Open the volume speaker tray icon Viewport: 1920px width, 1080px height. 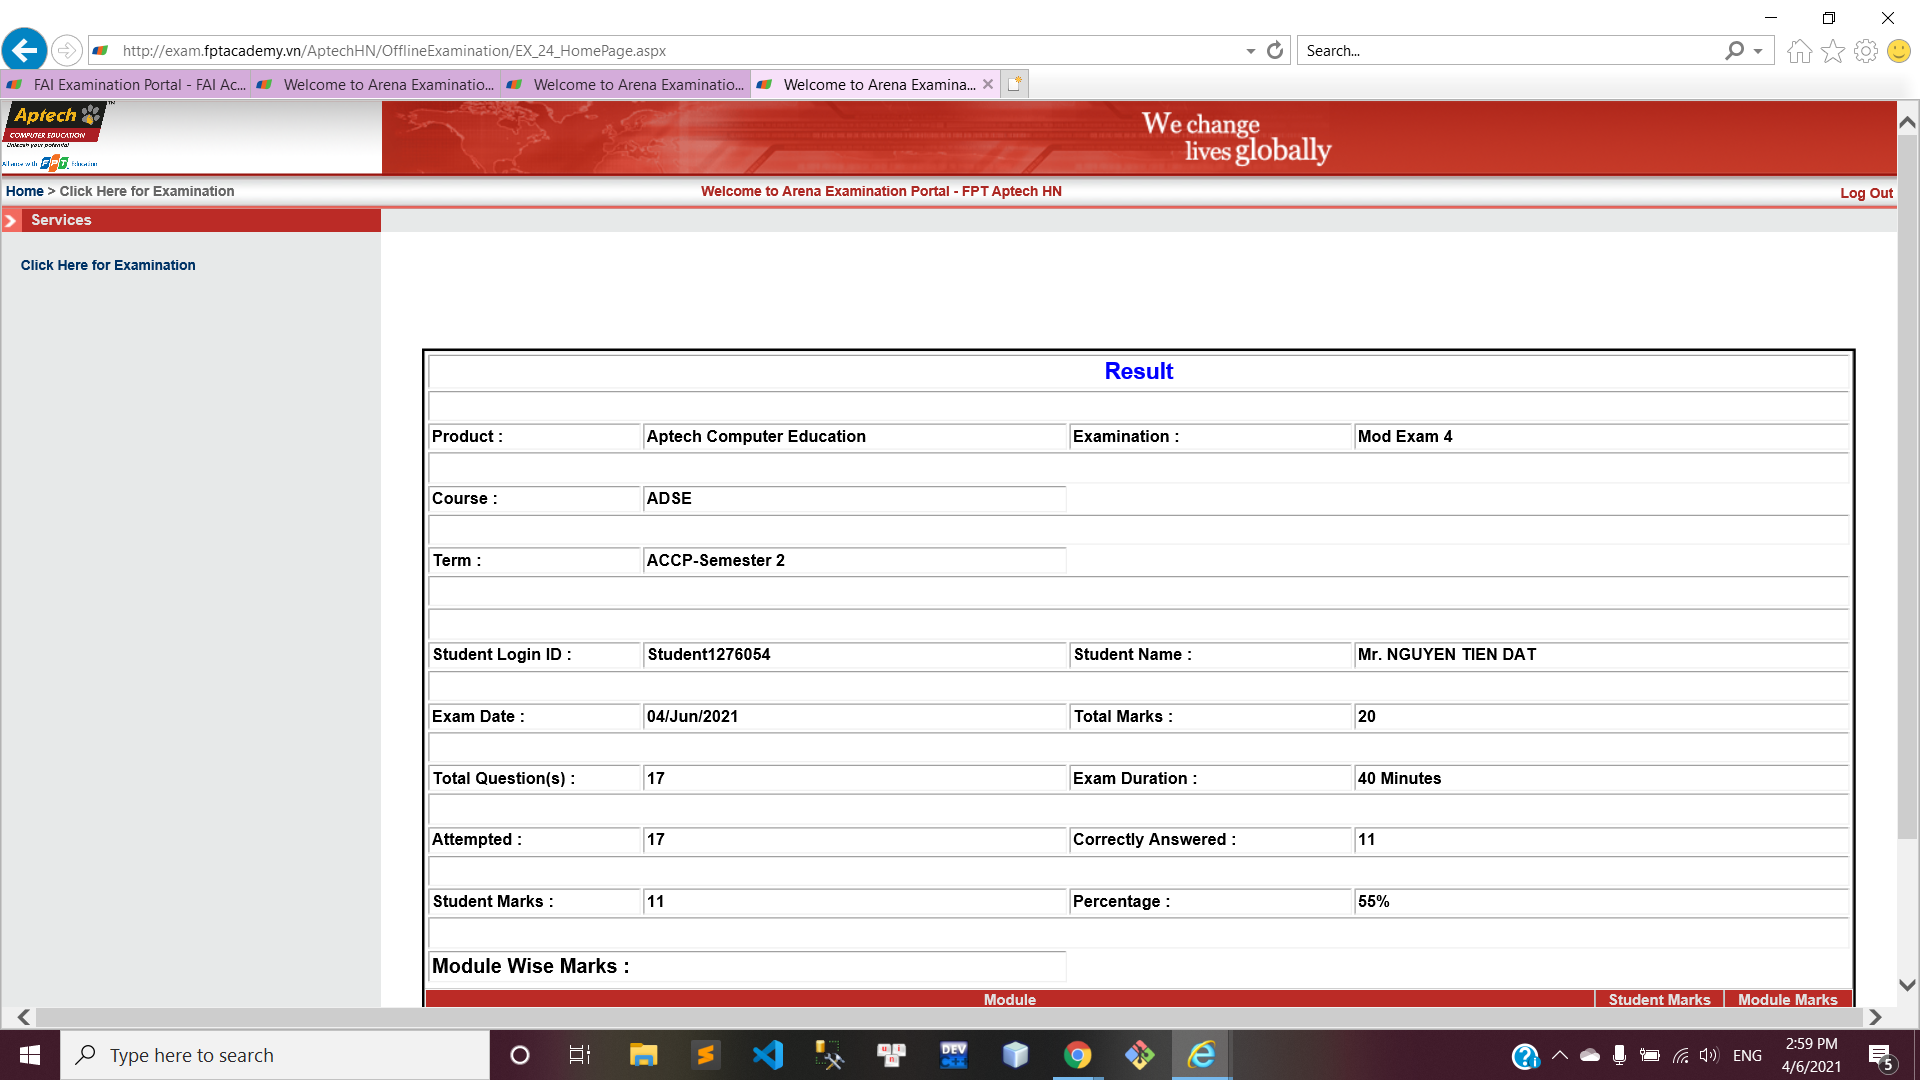coord(1708,1055)
